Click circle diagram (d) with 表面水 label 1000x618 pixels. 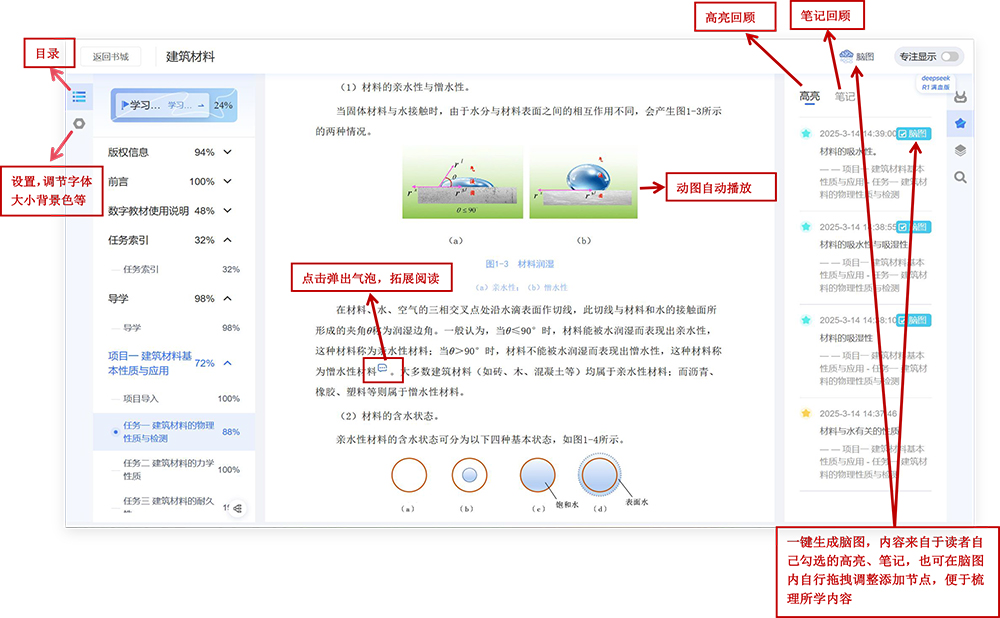[x=599, y=475]
